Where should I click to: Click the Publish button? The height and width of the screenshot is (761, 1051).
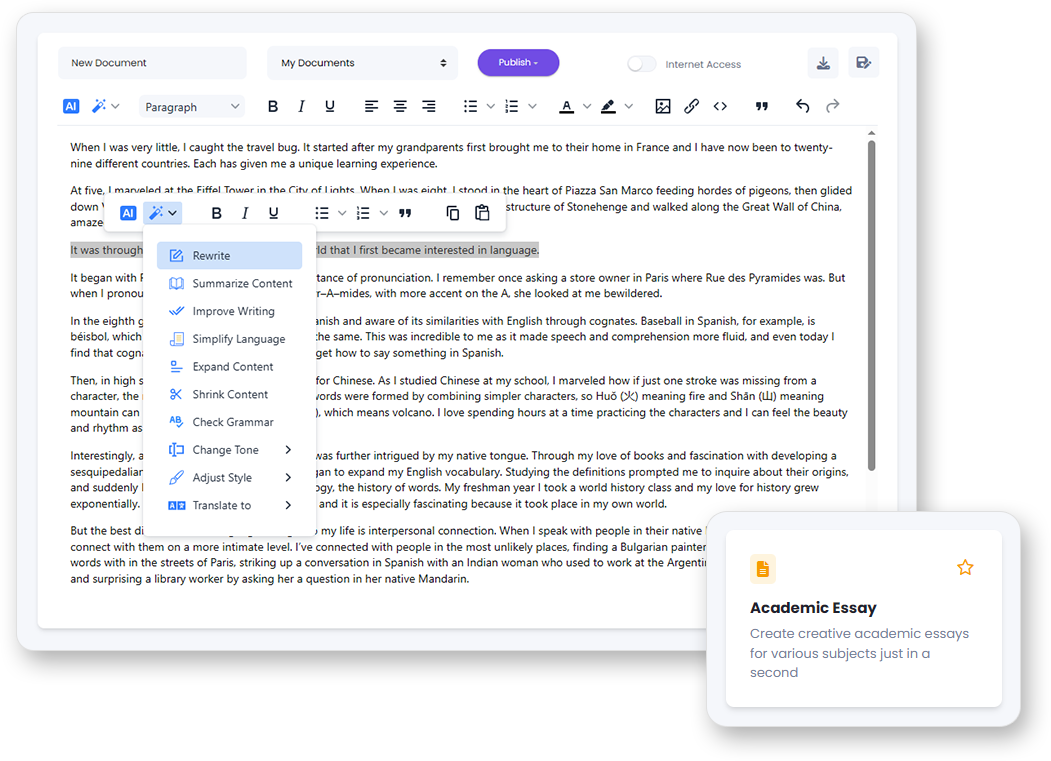[518, 62]
